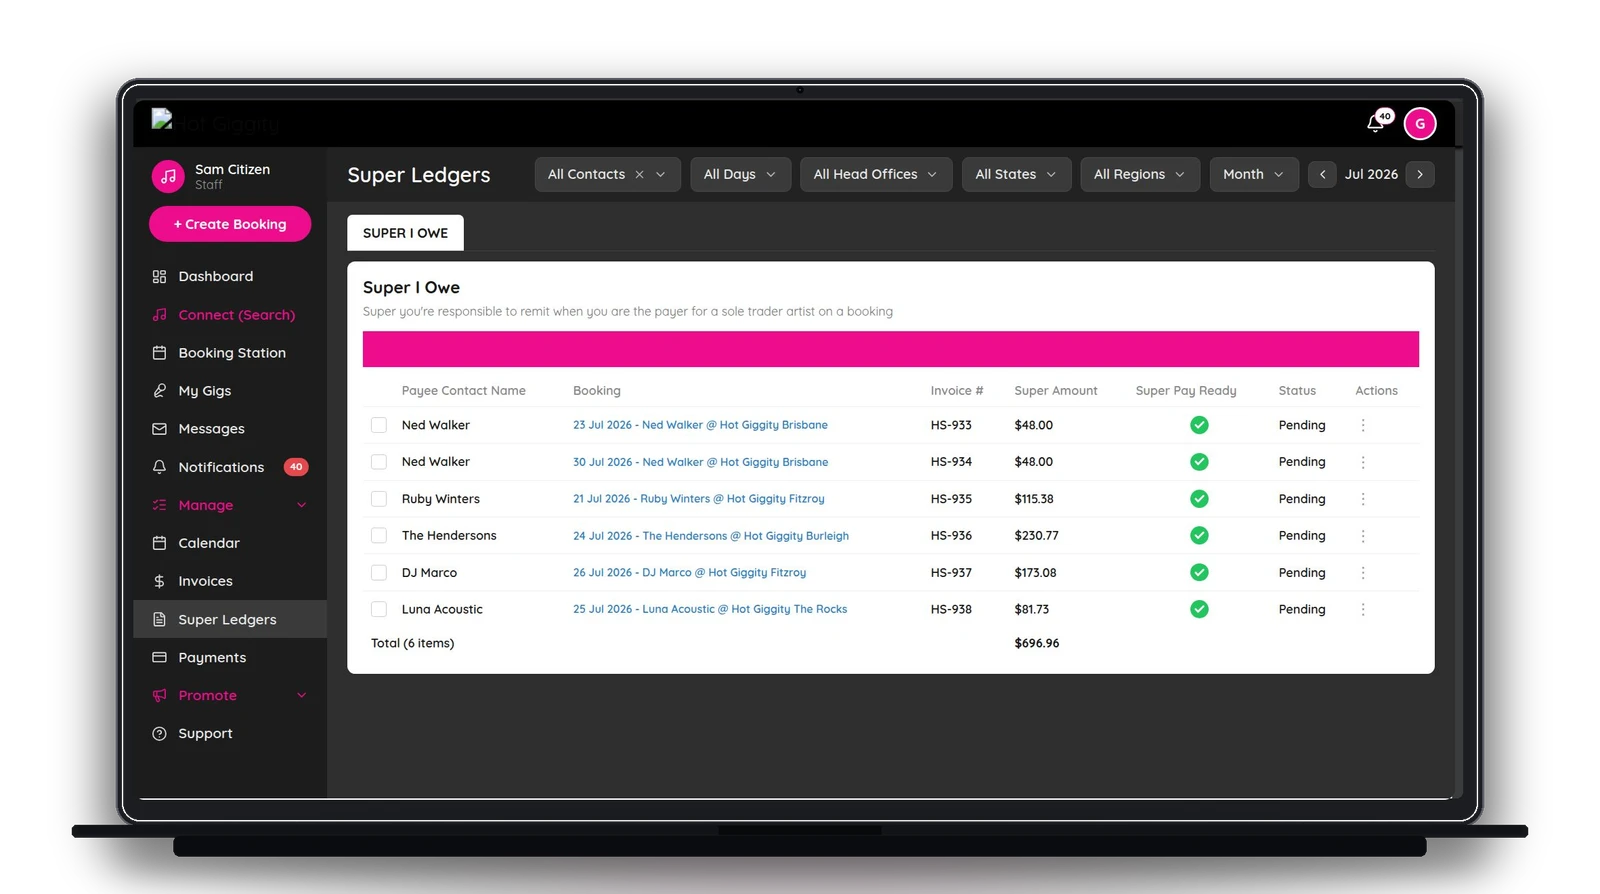This screenshot has width=1600, height=894.
Task: Click the My Gigs microphone icon
Action: (x=159, y=391)
